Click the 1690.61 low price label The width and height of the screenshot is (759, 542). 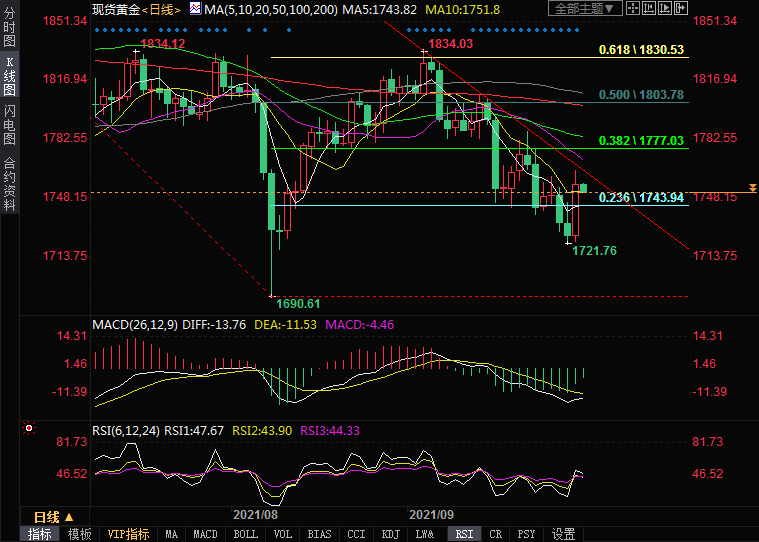[297, 303]
